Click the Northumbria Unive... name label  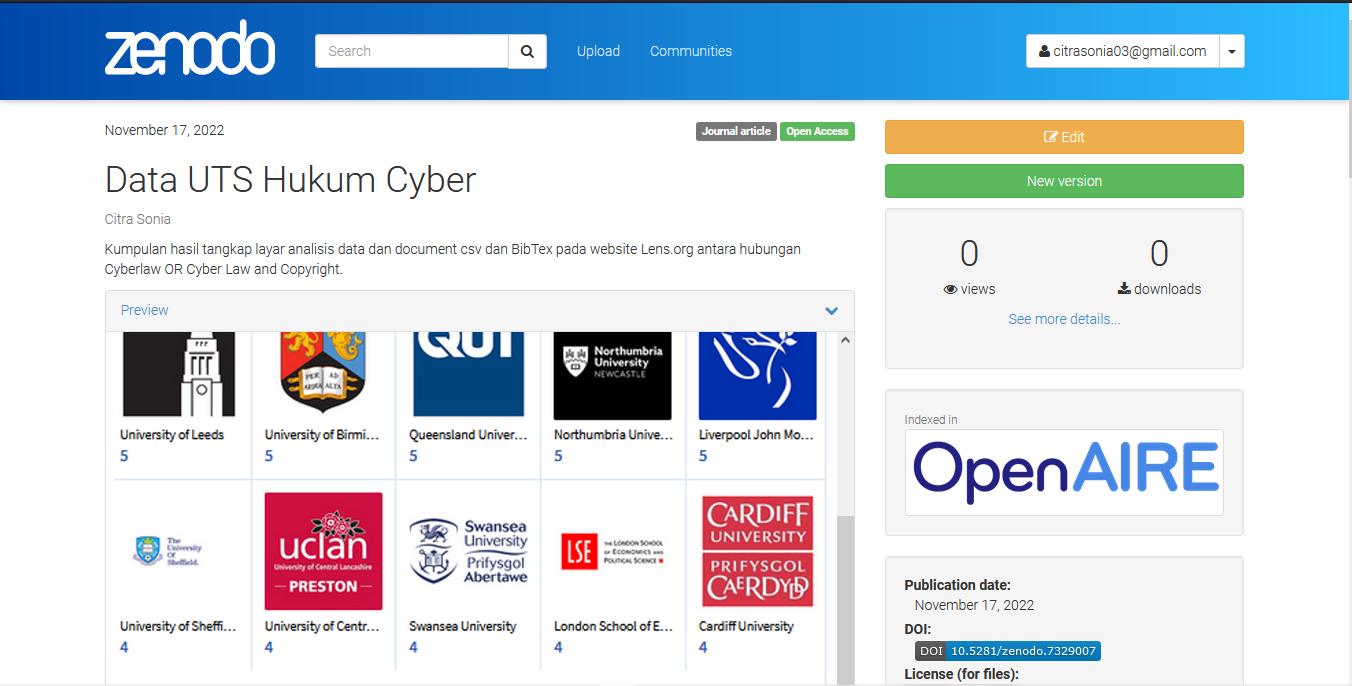point(613,435)
